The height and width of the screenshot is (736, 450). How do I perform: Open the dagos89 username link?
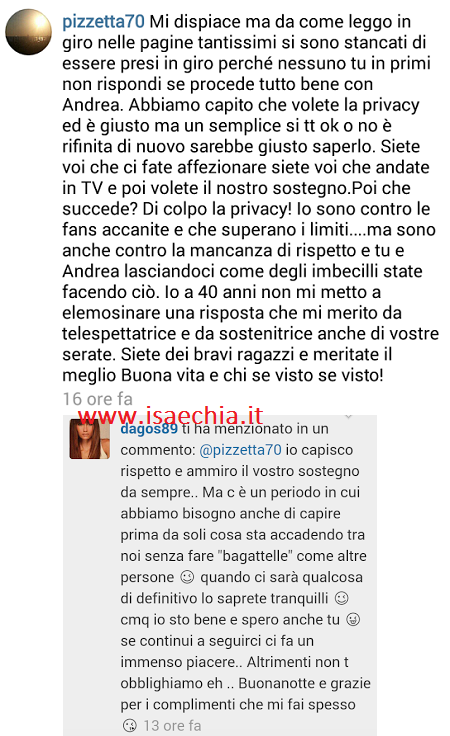(149, 429)
